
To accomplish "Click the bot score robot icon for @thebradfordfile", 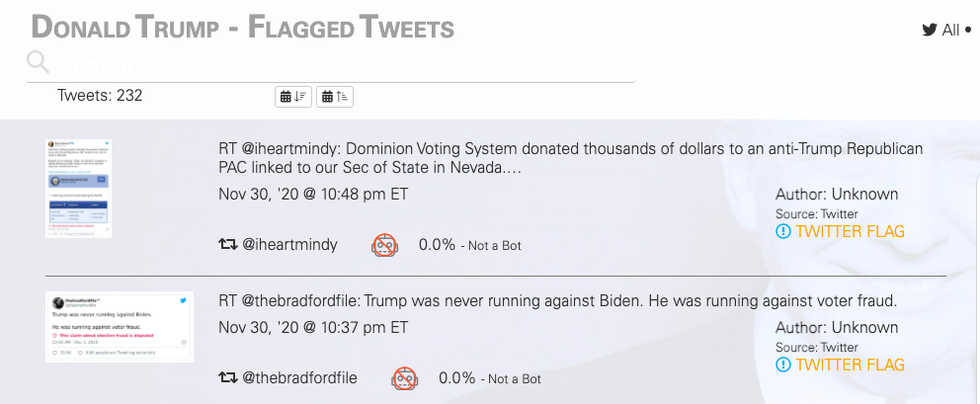I will (x=404, y=379).
